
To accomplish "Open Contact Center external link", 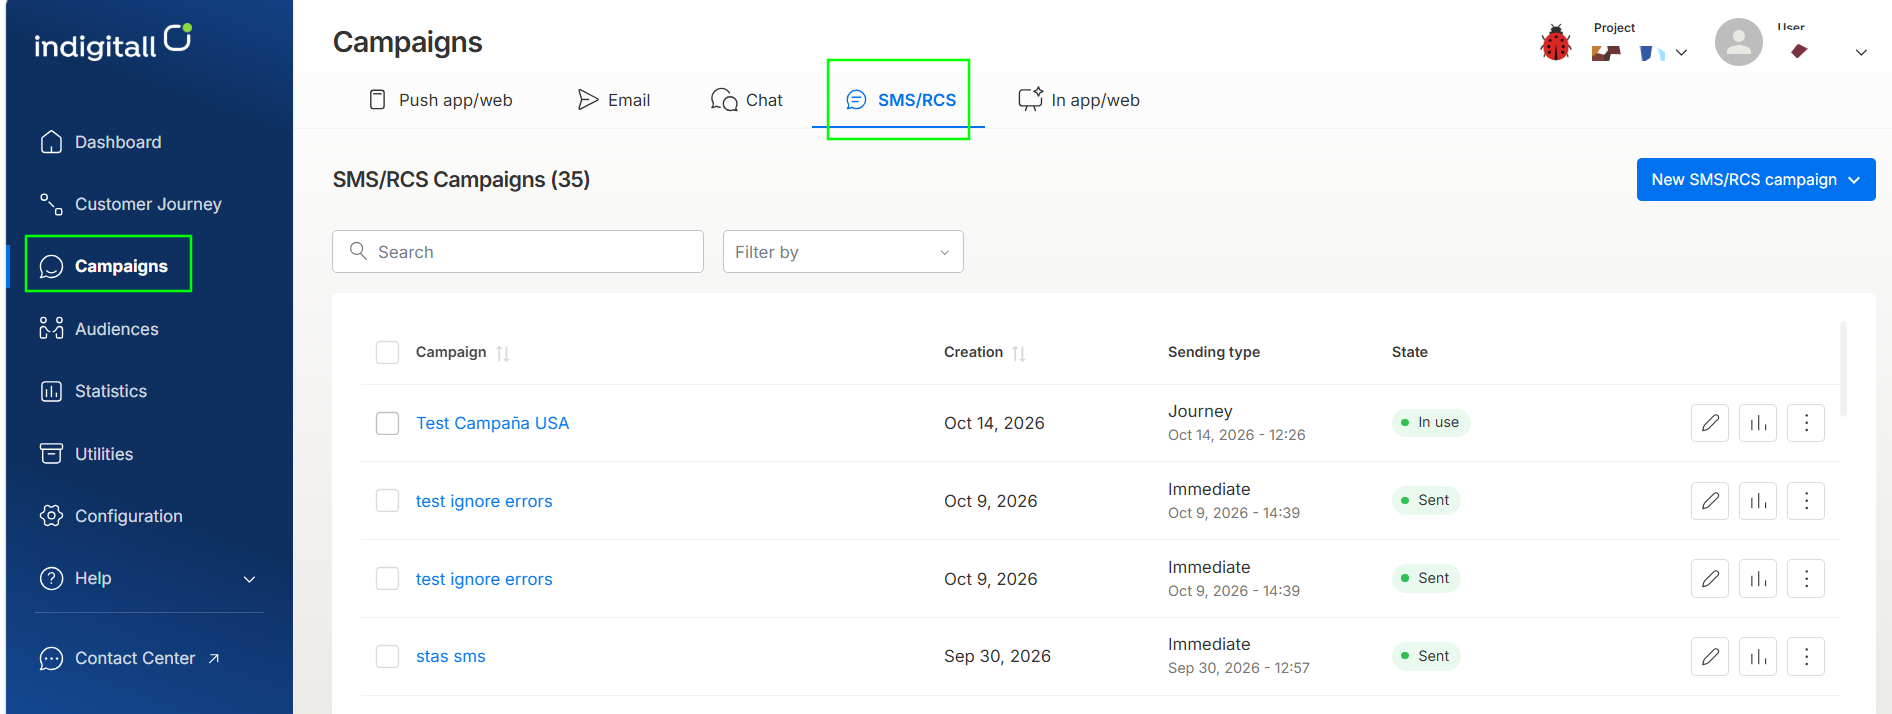I will pyautogui.click(x=130, y=658).
